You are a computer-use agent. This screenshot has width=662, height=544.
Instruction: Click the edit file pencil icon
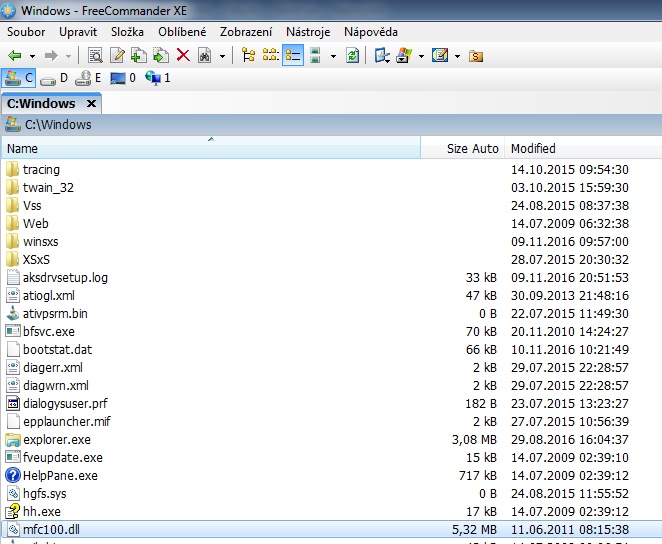[x=117, y=56]
